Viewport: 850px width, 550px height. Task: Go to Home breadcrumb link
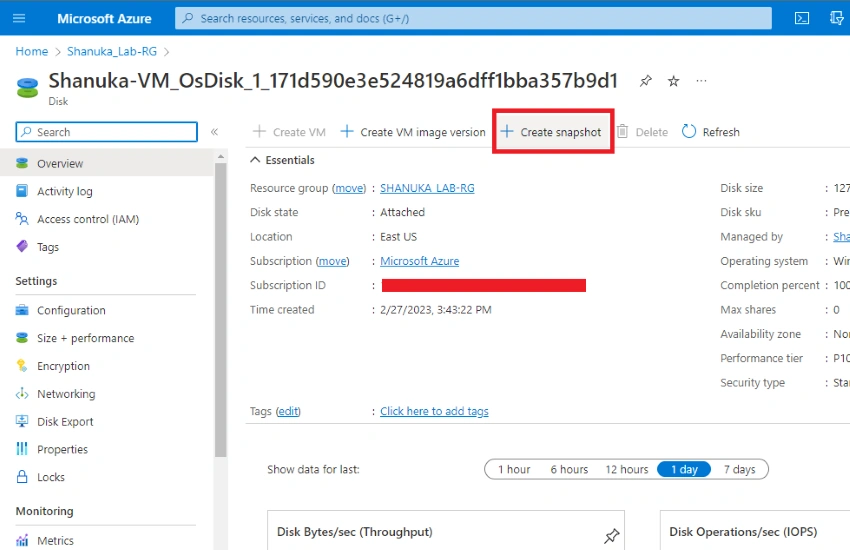click(x=31, y=51)
